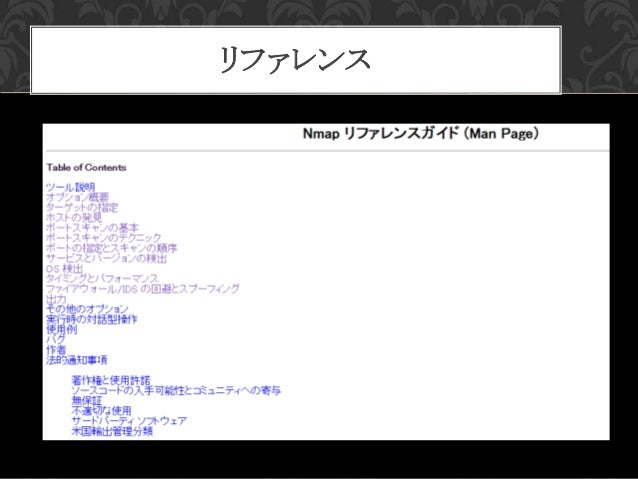Open the オプション概要 link

(78, 197)
